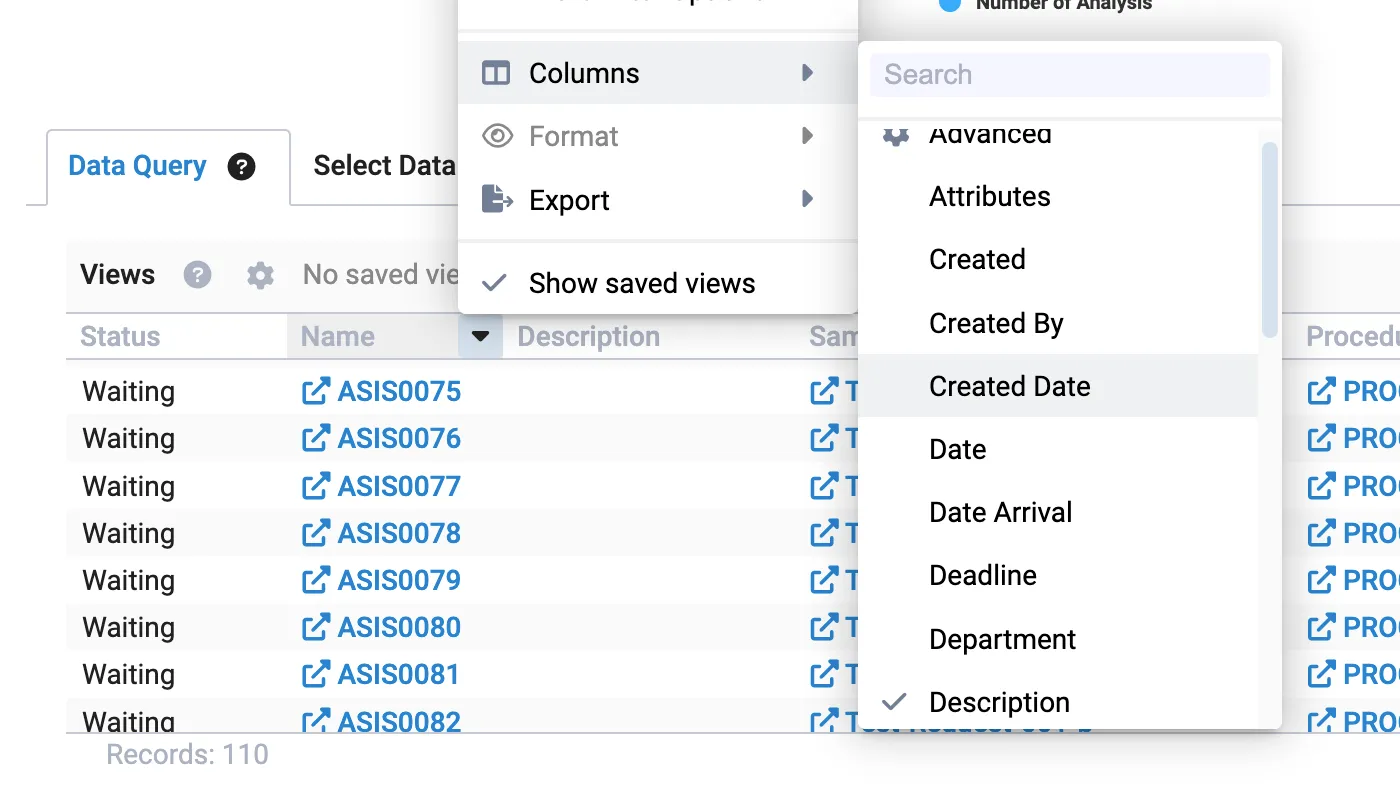Click the Columns panel icon in the menu

point(497,73)
